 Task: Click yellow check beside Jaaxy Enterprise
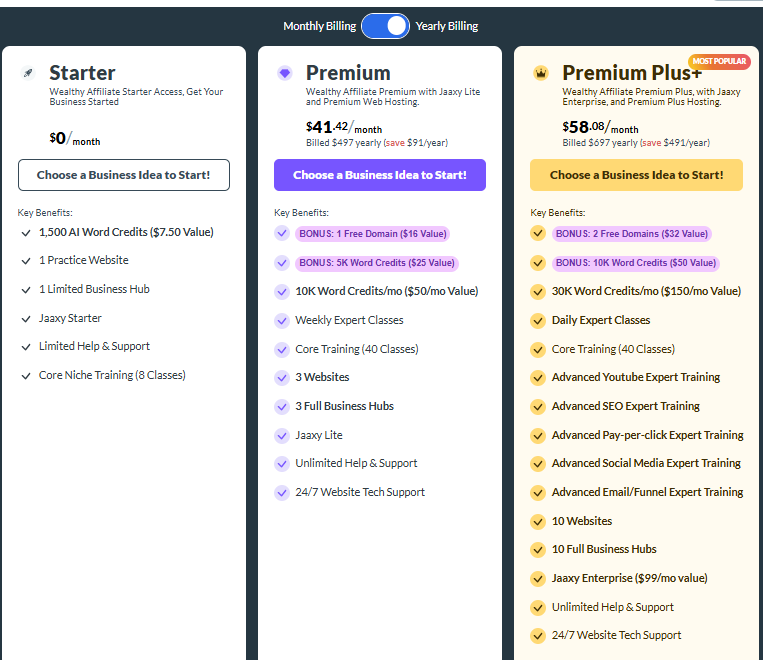click(x=538, y=579)
